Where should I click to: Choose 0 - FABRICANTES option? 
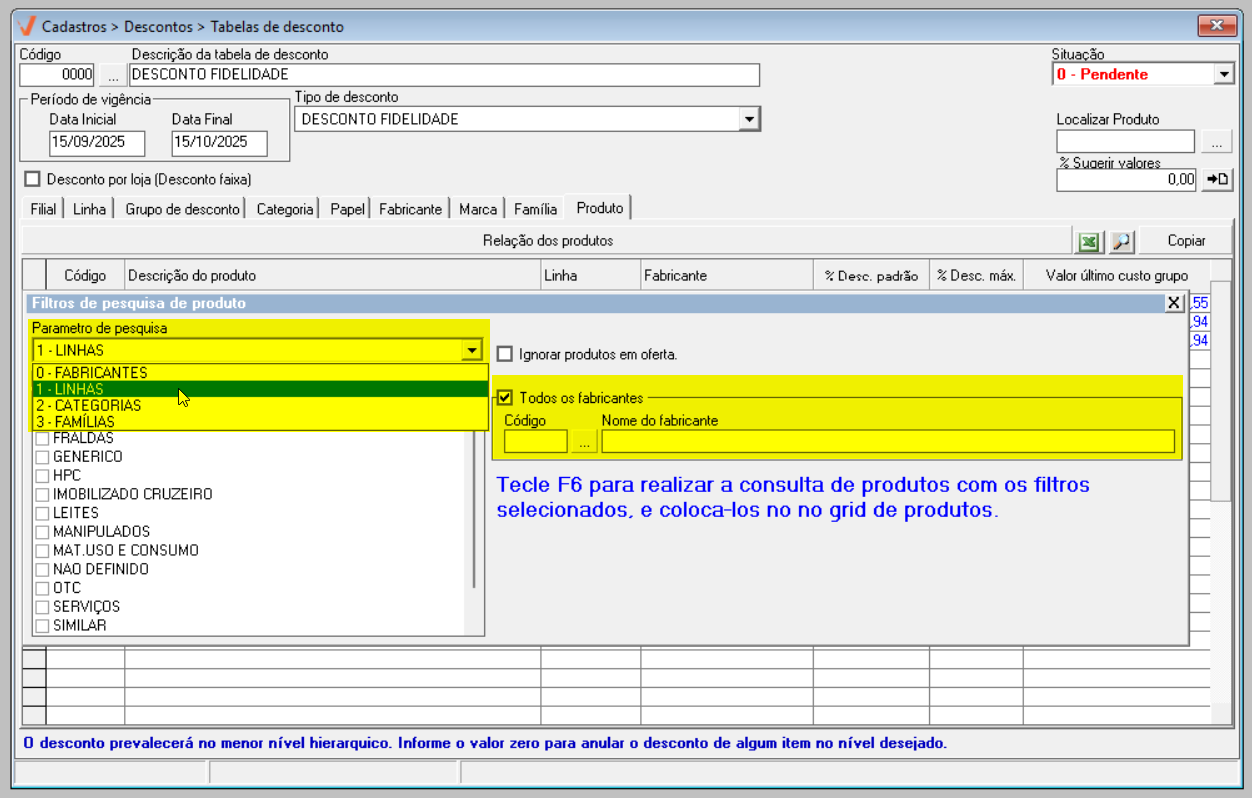pyautogui.click(x=91, y=373)
